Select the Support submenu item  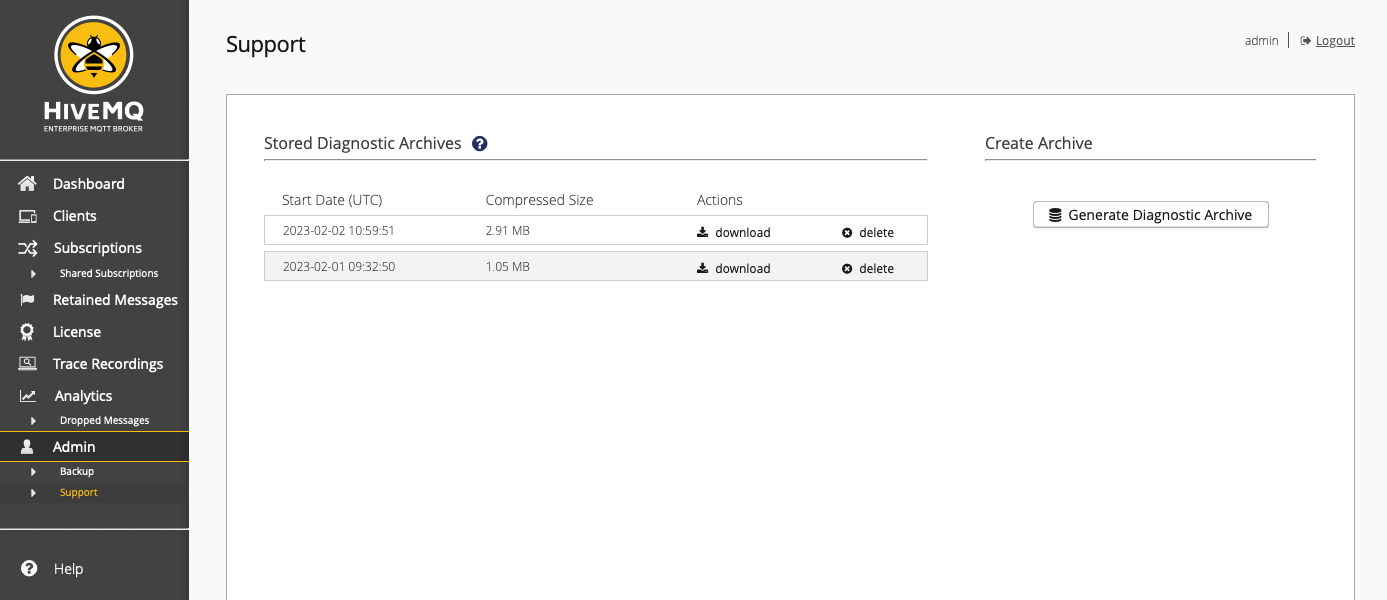pos(79,493)
